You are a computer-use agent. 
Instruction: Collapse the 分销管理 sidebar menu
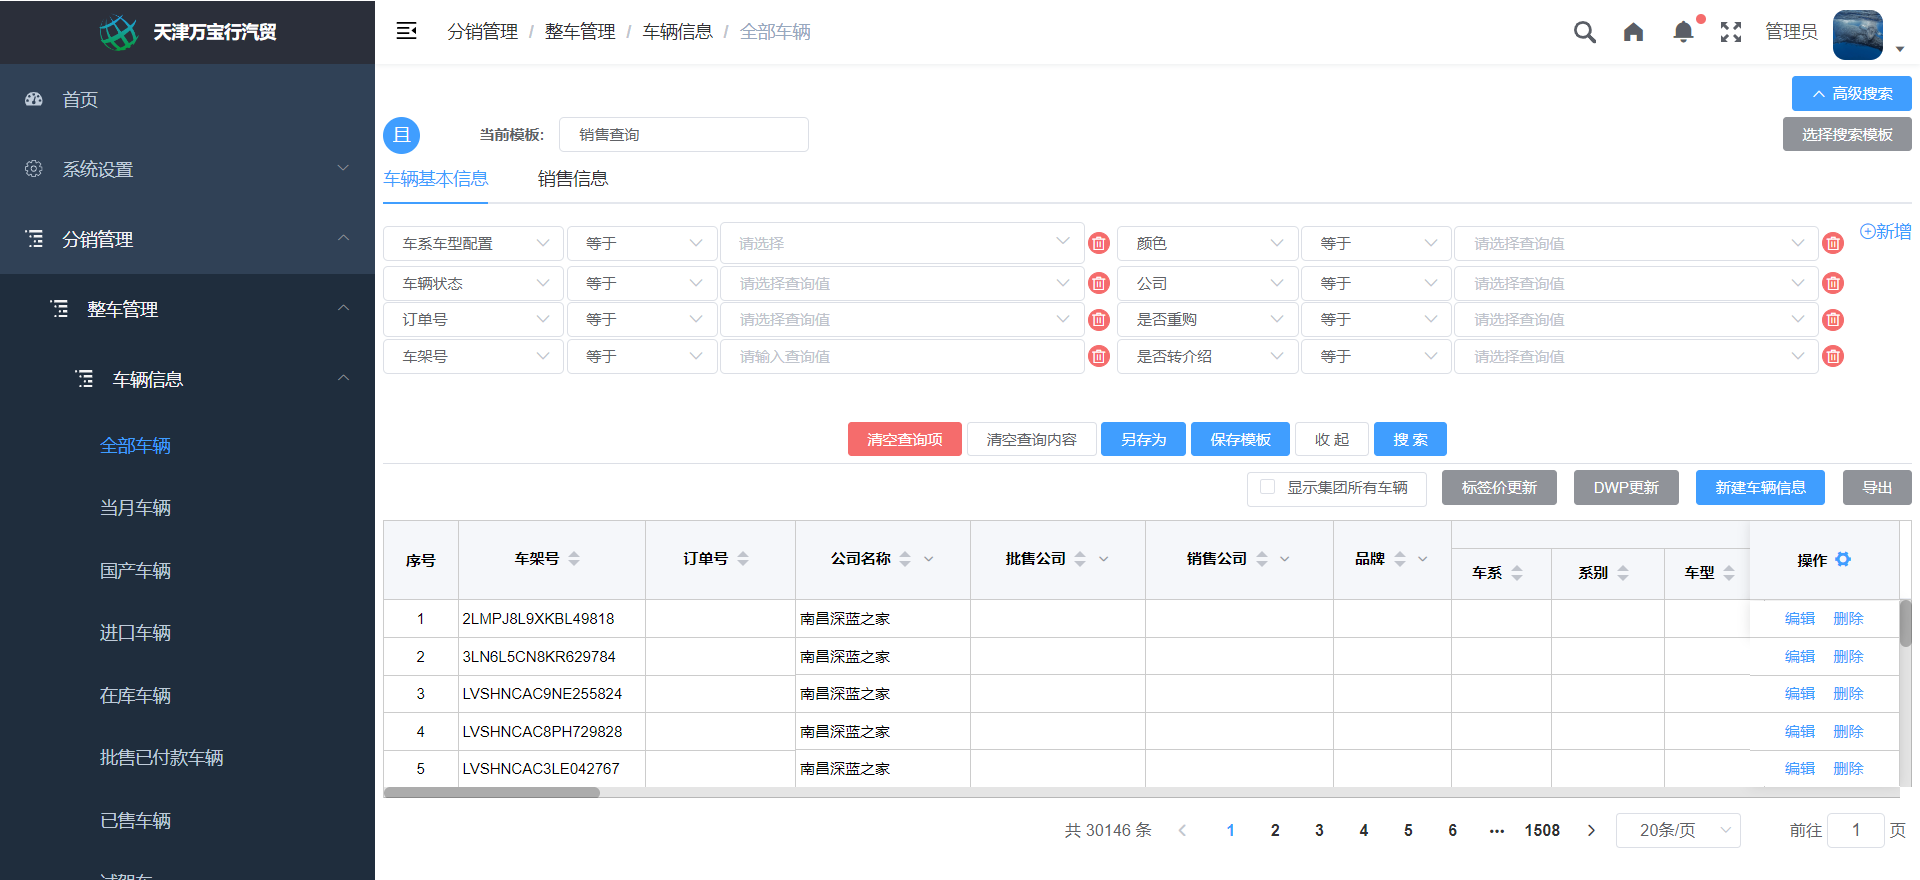187,239
